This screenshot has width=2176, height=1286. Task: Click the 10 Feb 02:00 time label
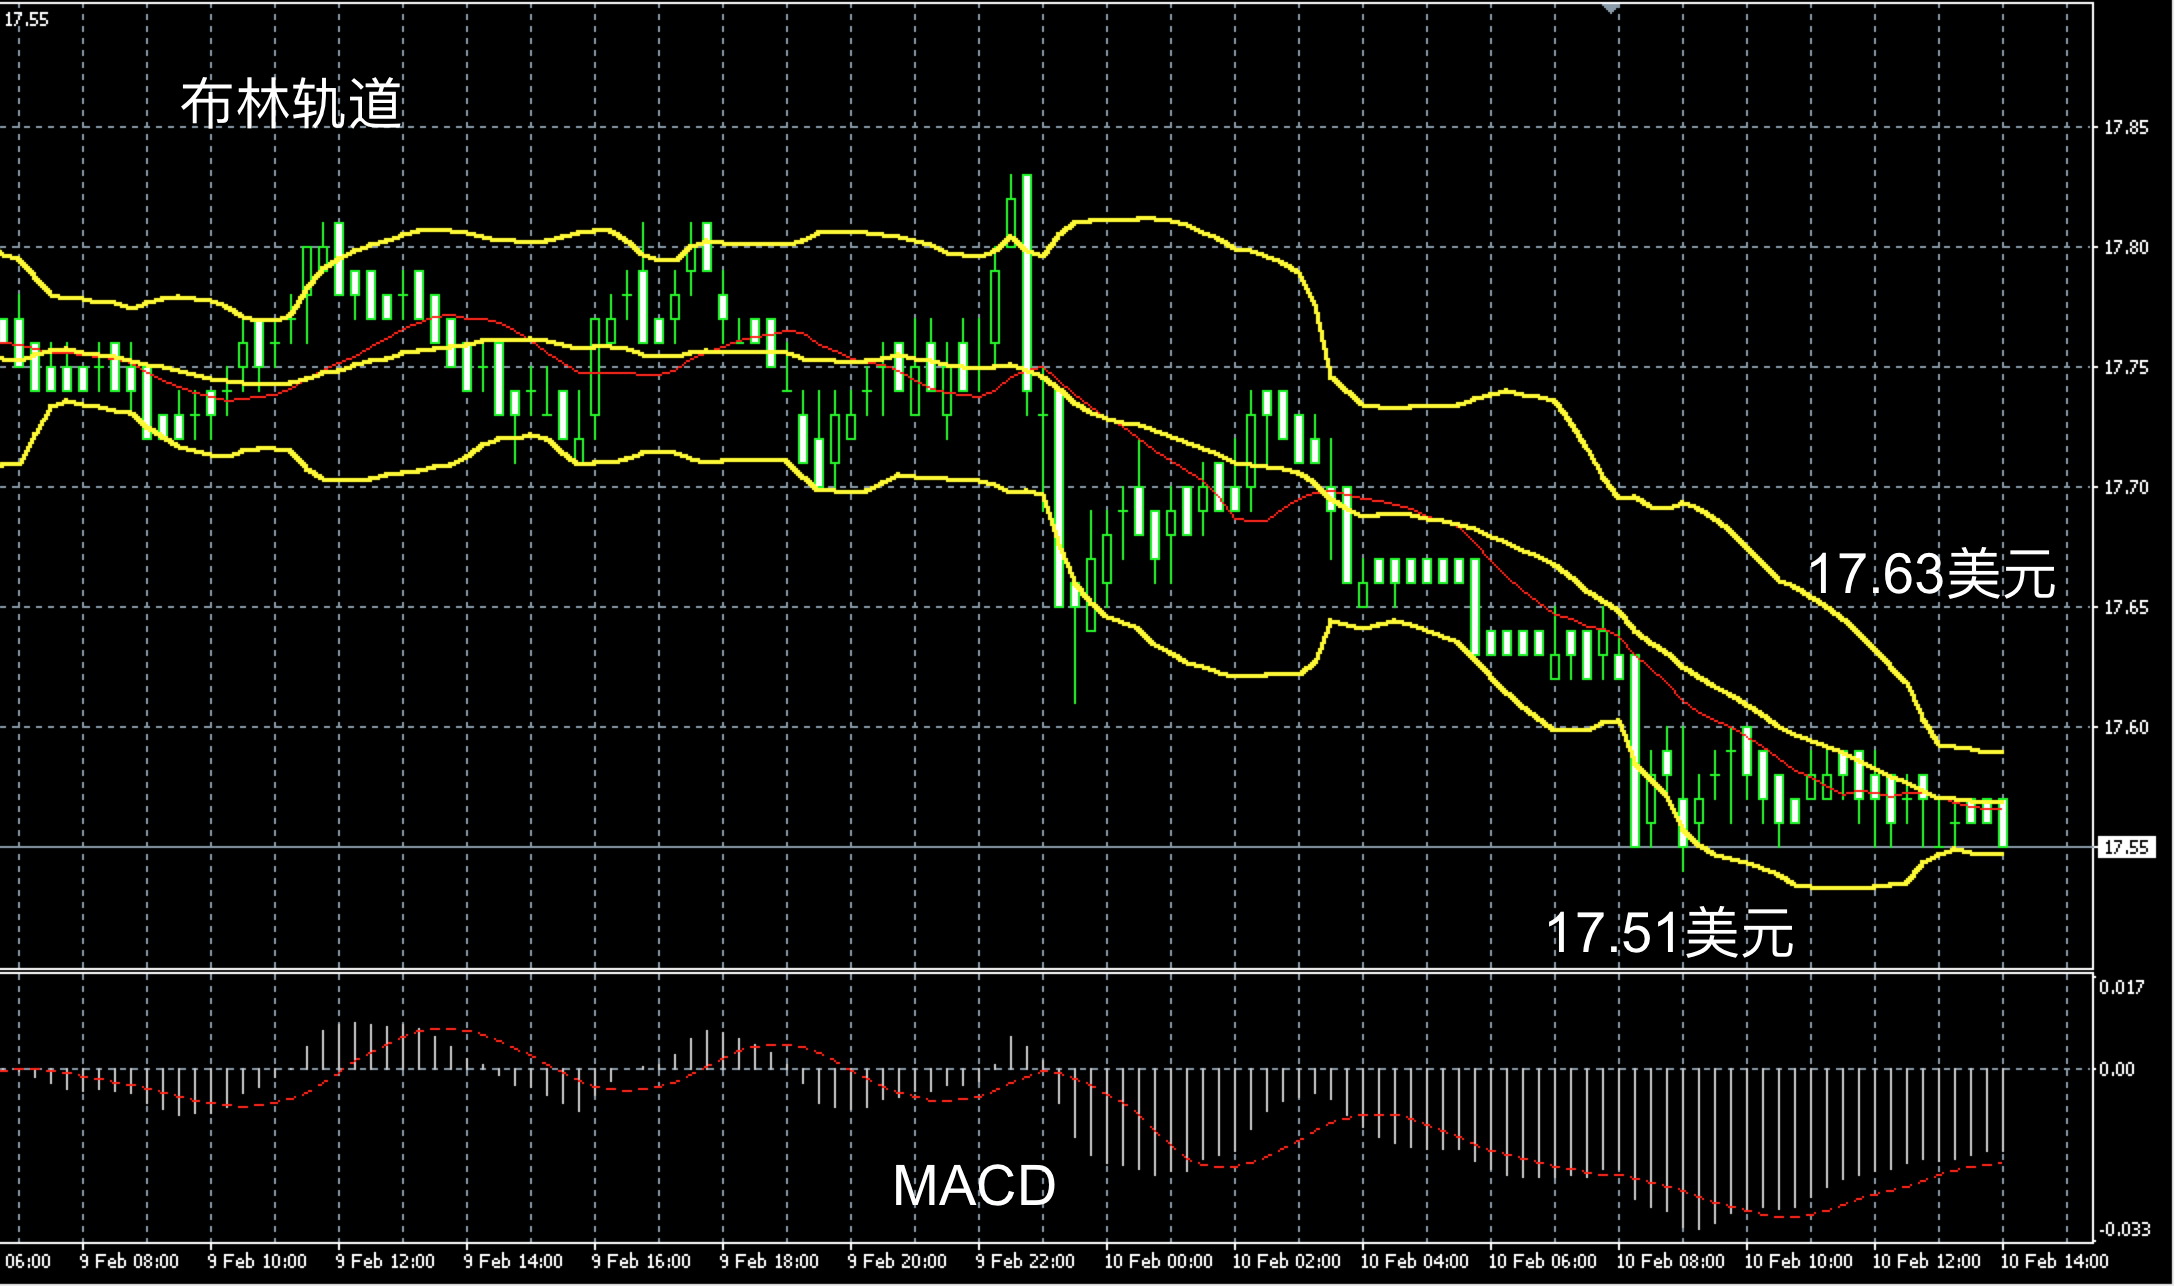click(1286, 1262)
